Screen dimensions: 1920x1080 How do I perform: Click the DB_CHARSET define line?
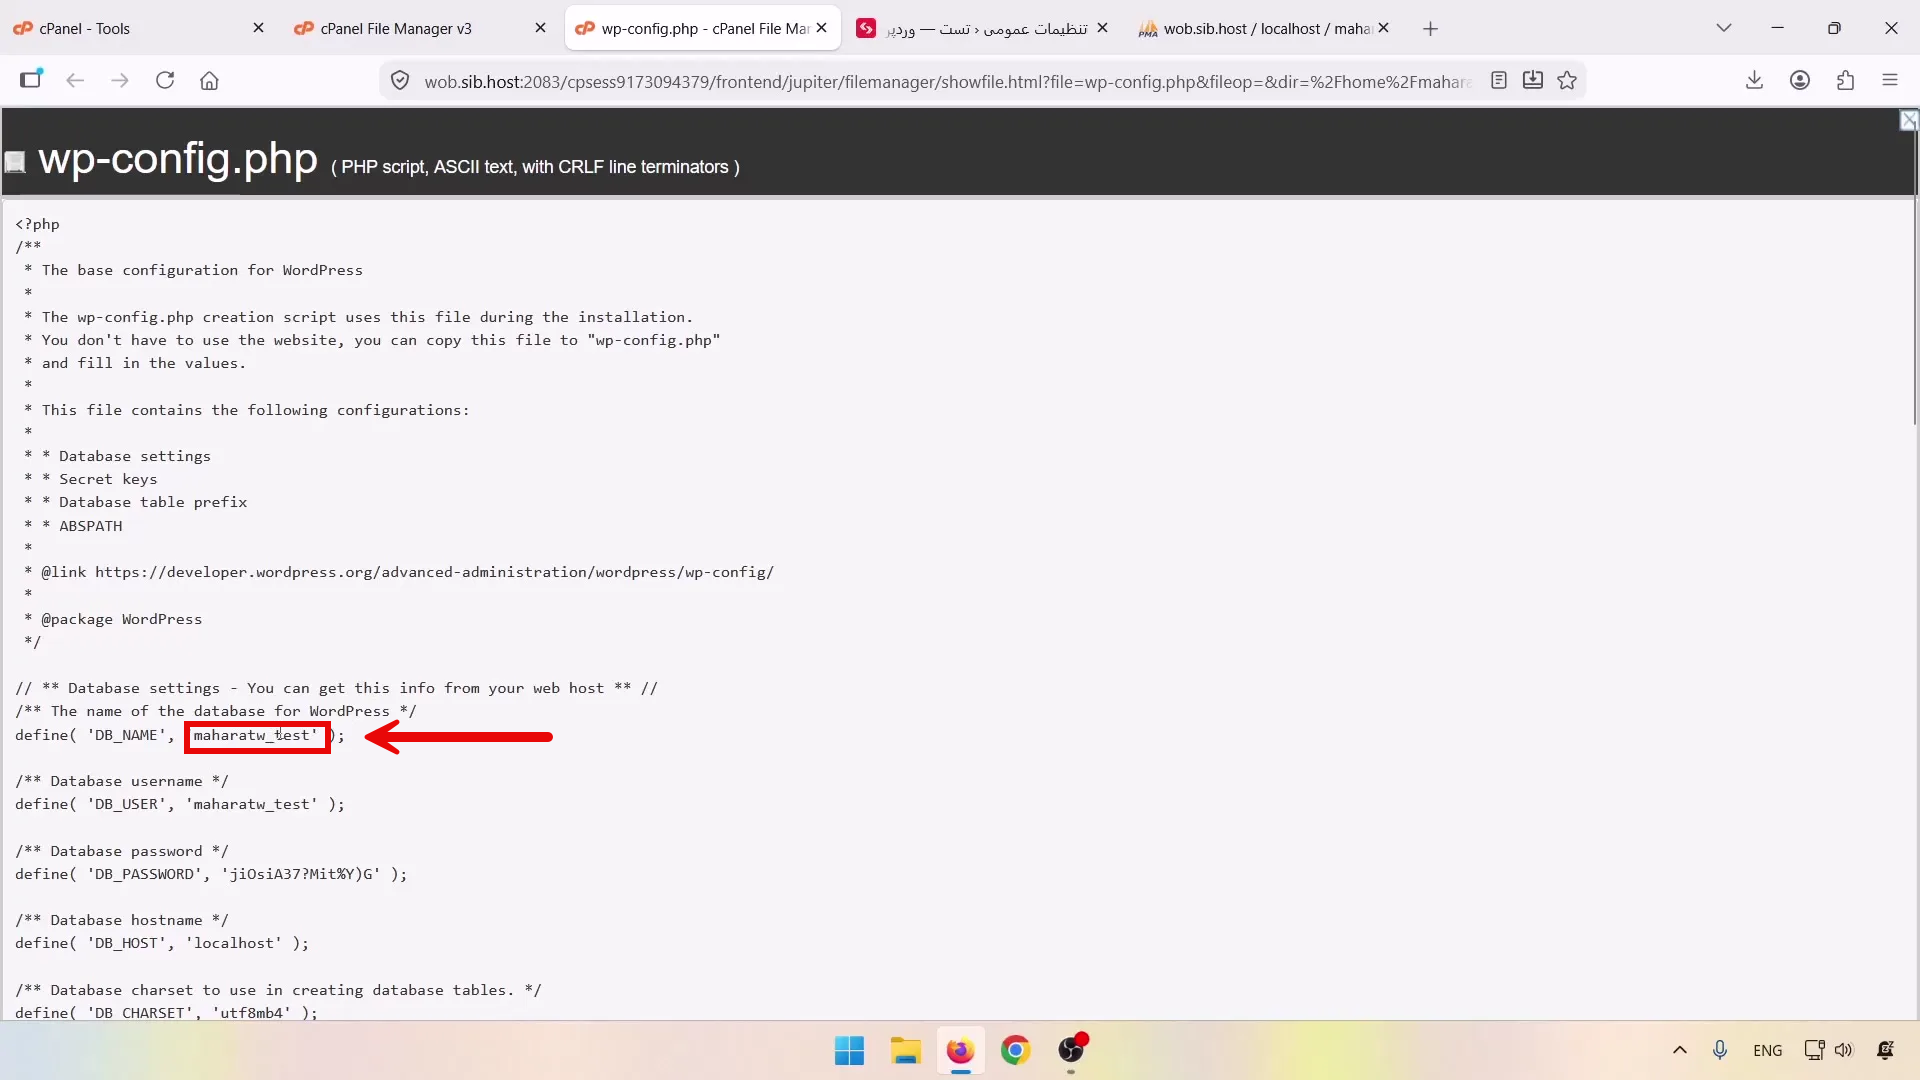166,1012
